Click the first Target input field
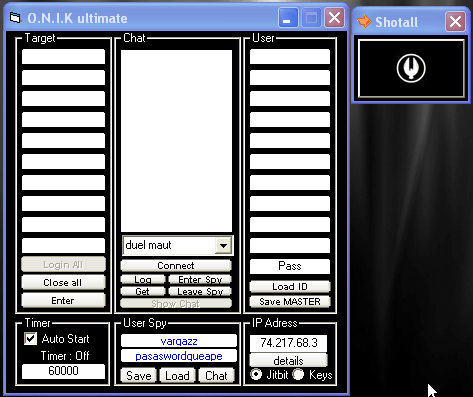Image resolution: width=473 pixels, height=397 pixels. pos(63,57)
